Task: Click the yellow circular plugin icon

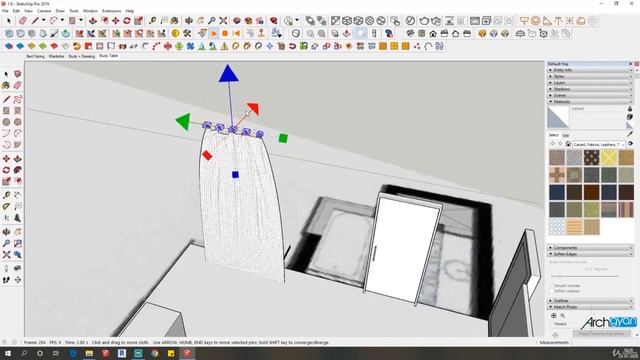Action: click(176, 34)
